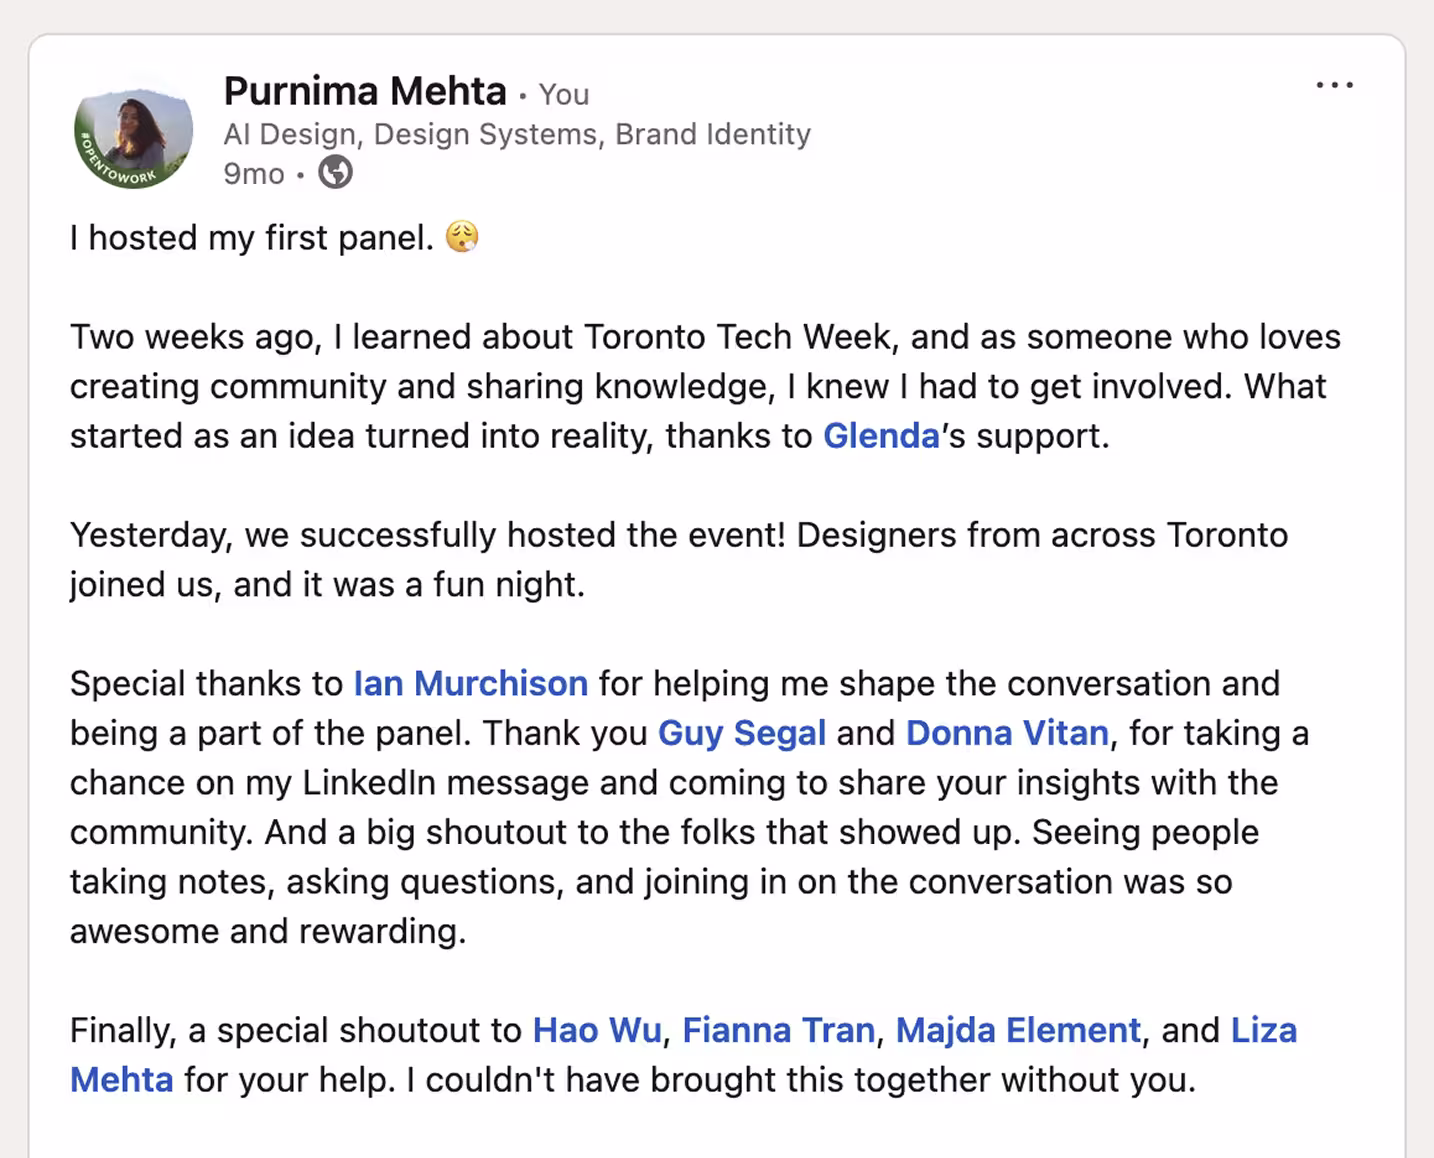Click the Liza Mehta mention link
Viewport: 1434px width, 1158px height.
coord(1263,1031)
